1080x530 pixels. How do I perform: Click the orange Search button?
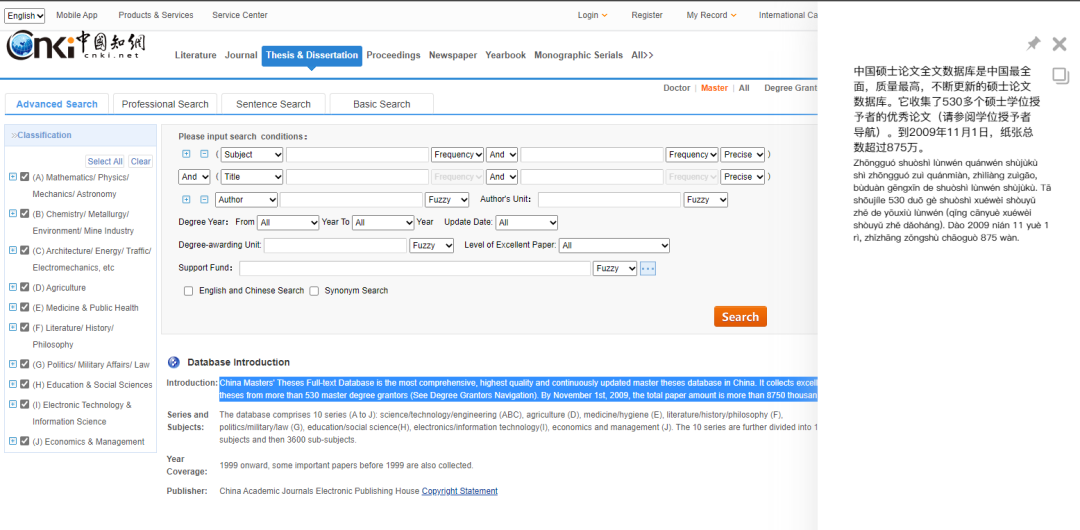click(740, 316)
